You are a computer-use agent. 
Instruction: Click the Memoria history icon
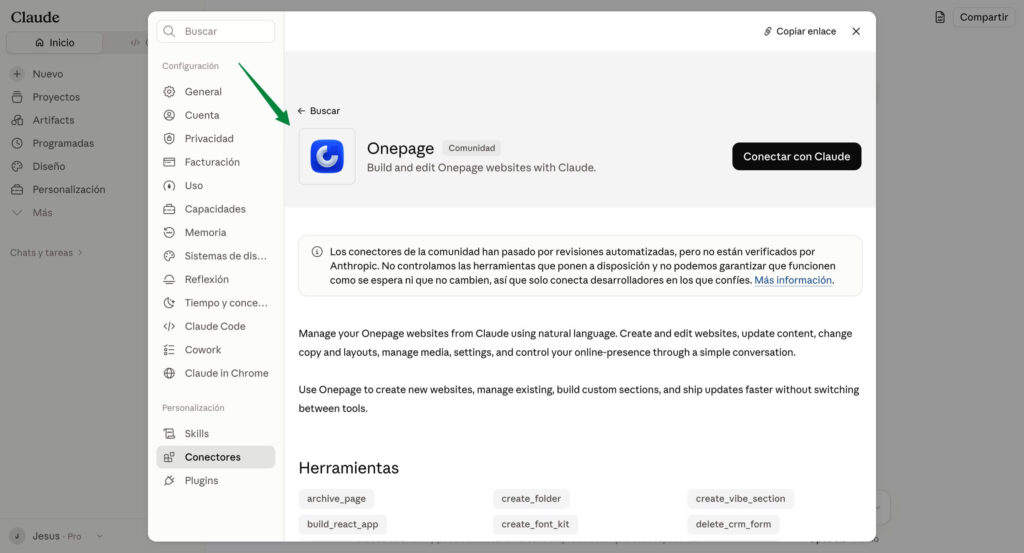[169, 232]
